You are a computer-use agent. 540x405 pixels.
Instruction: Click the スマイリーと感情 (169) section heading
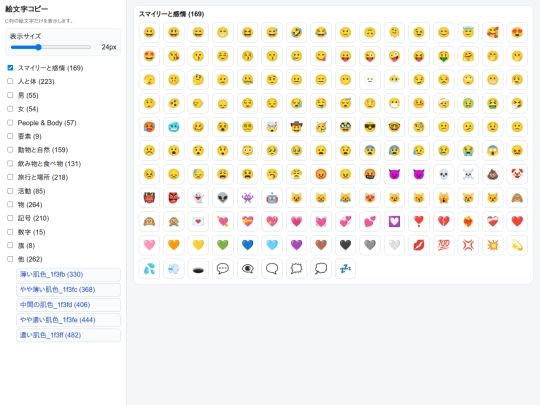(171, 14)
